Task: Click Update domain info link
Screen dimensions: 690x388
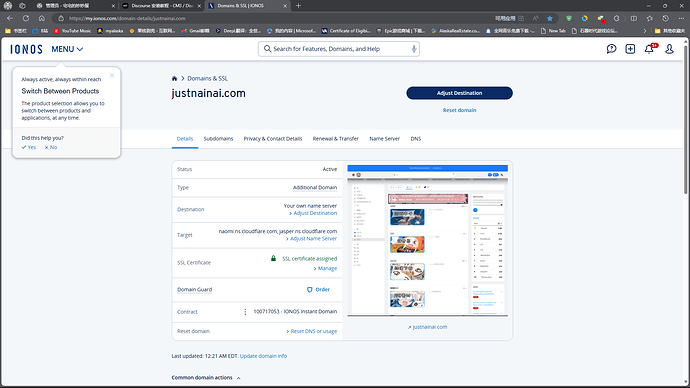Action: click(x=263, y=356)
